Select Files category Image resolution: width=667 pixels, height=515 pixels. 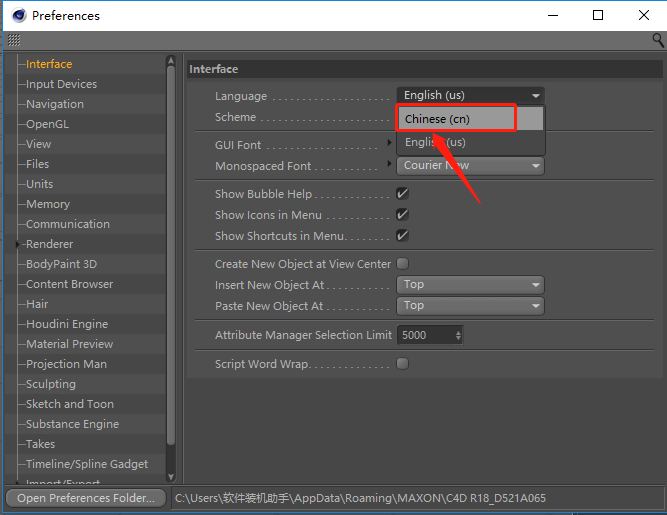(x=37, y=164)
